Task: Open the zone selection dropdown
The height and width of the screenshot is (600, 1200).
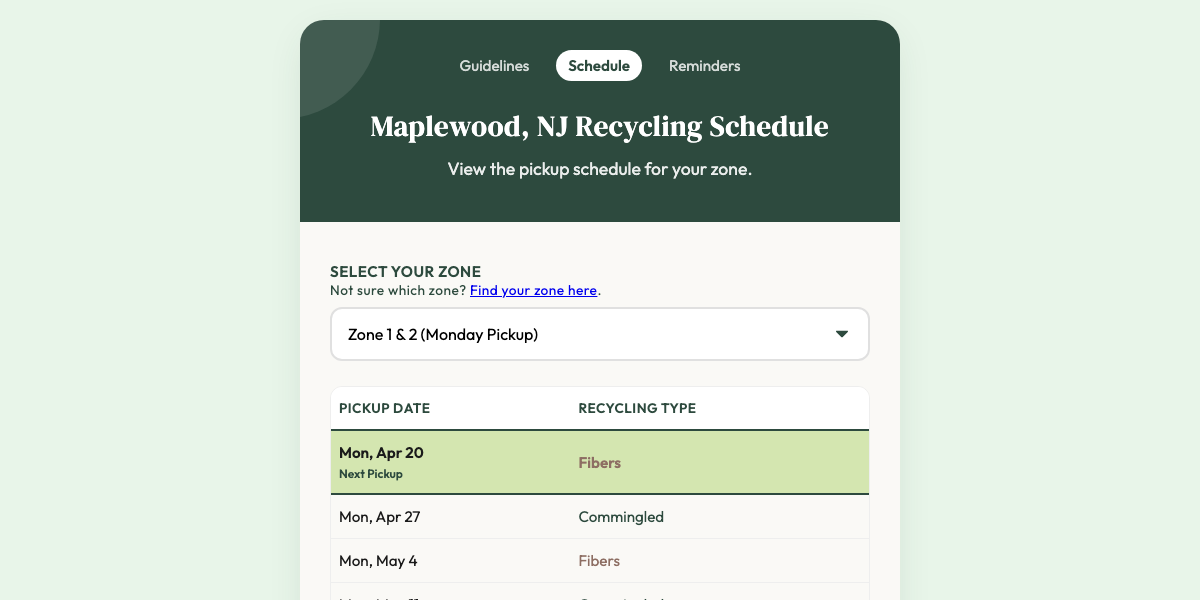Action: (600, 333)
